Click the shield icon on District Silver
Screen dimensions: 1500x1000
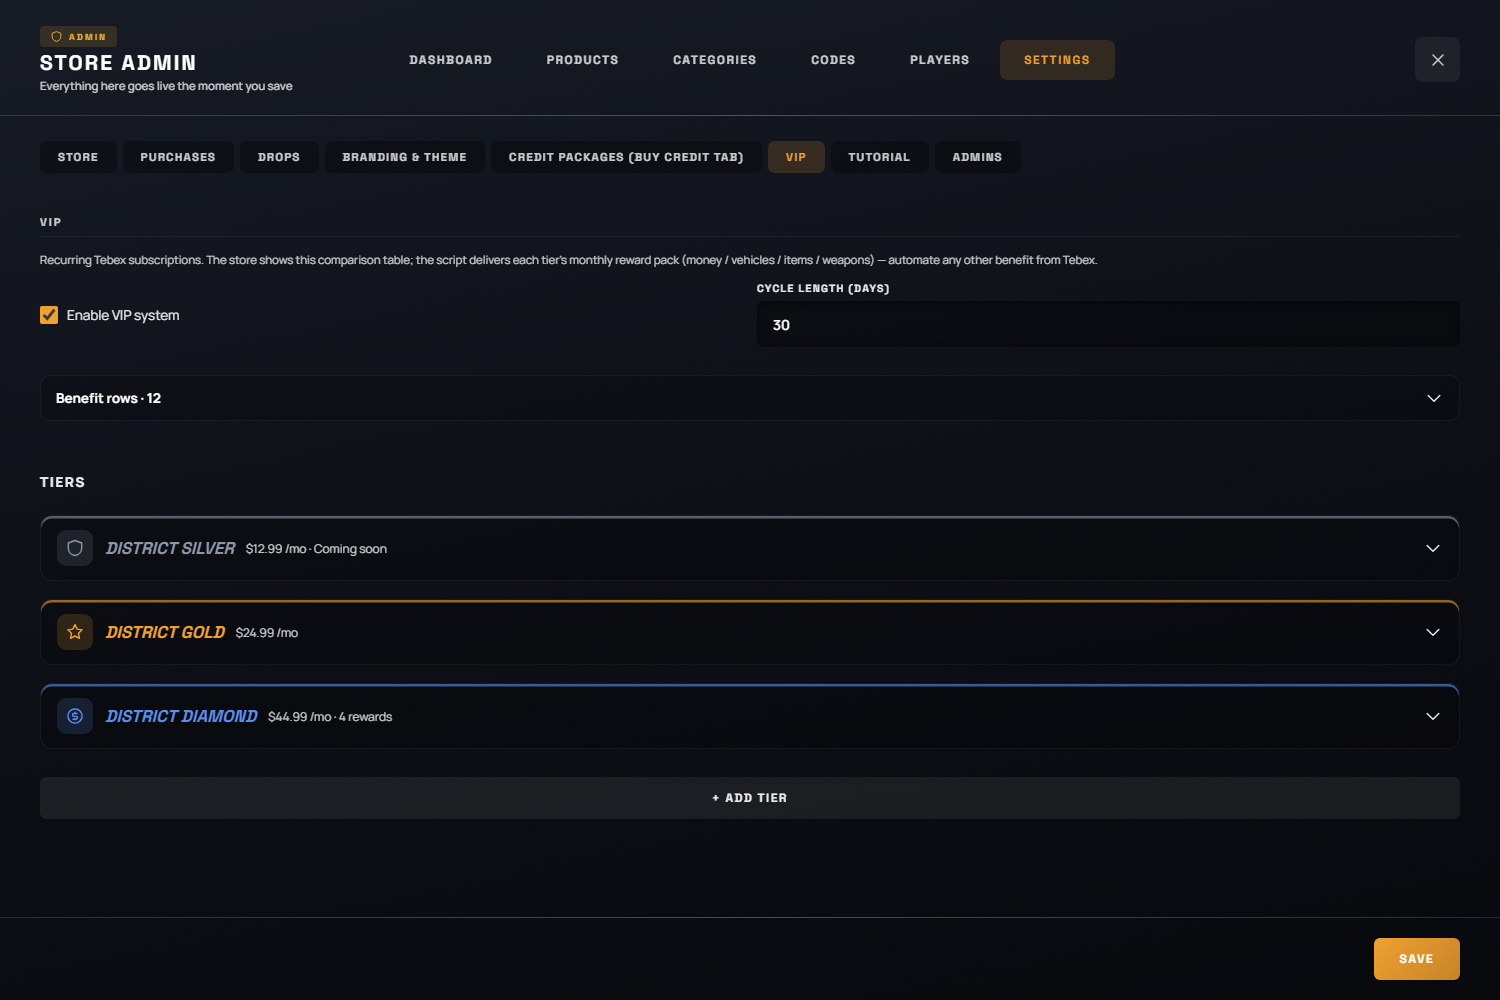(x=75, y=548)
